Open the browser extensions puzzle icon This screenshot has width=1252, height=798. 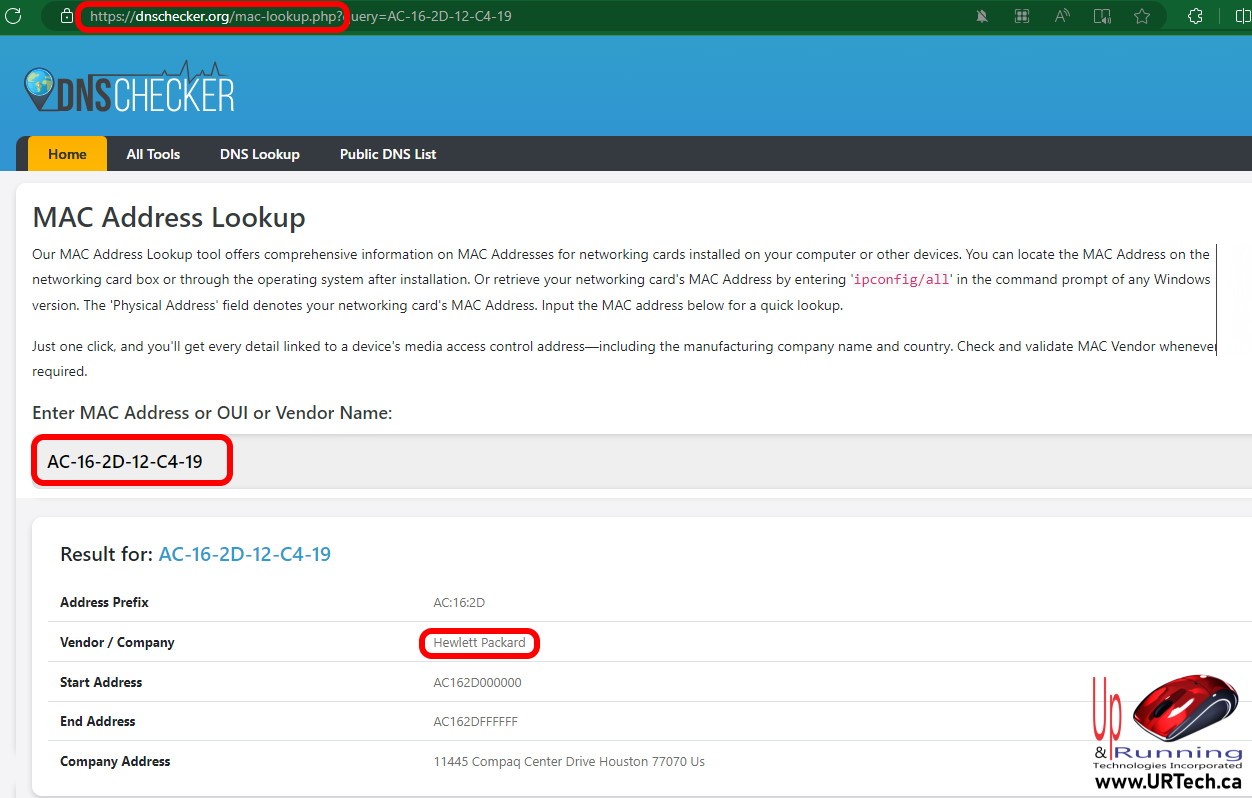click(x=1195, y=16)
